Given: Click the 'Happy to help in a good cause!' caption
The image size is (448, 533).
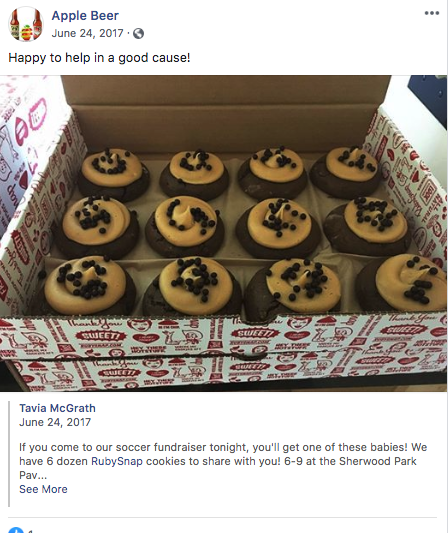Looking at the screenshot, I should 99,58.
